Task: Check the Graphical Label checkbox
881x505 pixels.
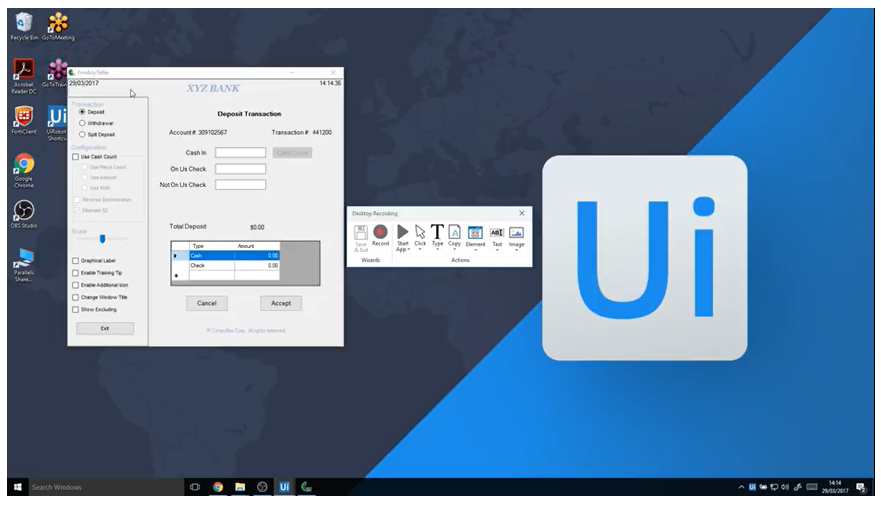Action: (x=75, y=261)
